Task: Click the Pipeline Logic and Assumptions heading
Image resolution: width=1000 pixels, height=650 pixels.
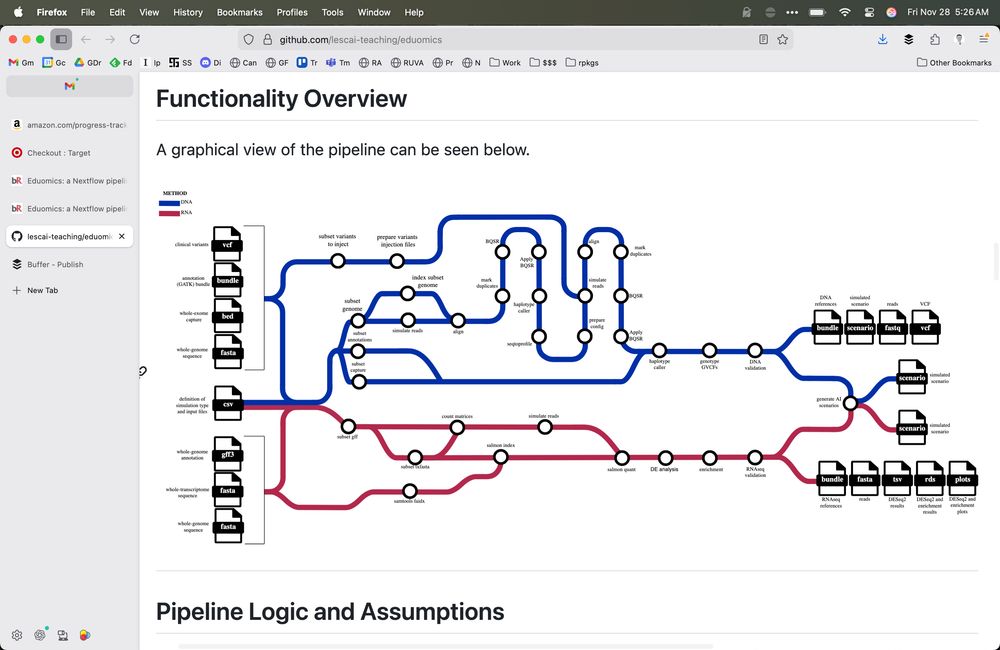Action: [330, 612]
